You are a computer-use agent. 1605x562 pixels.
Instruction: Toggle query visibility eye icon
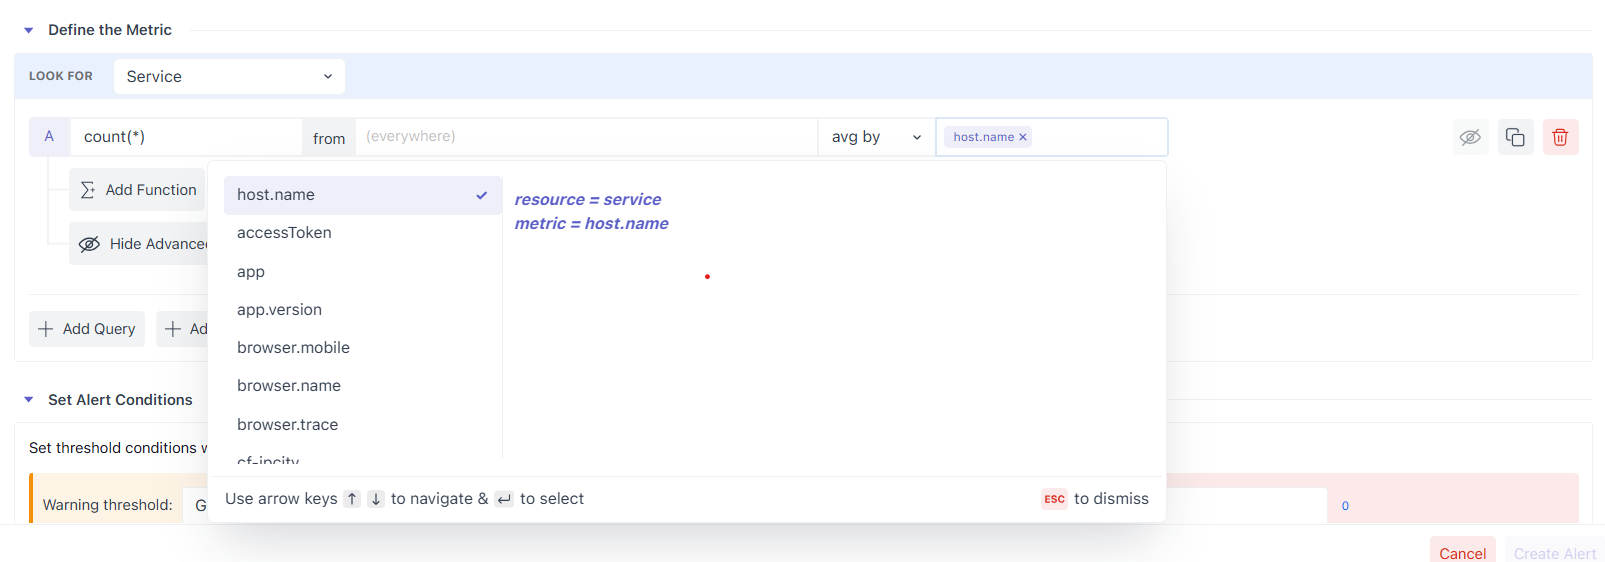[1470, 137]
